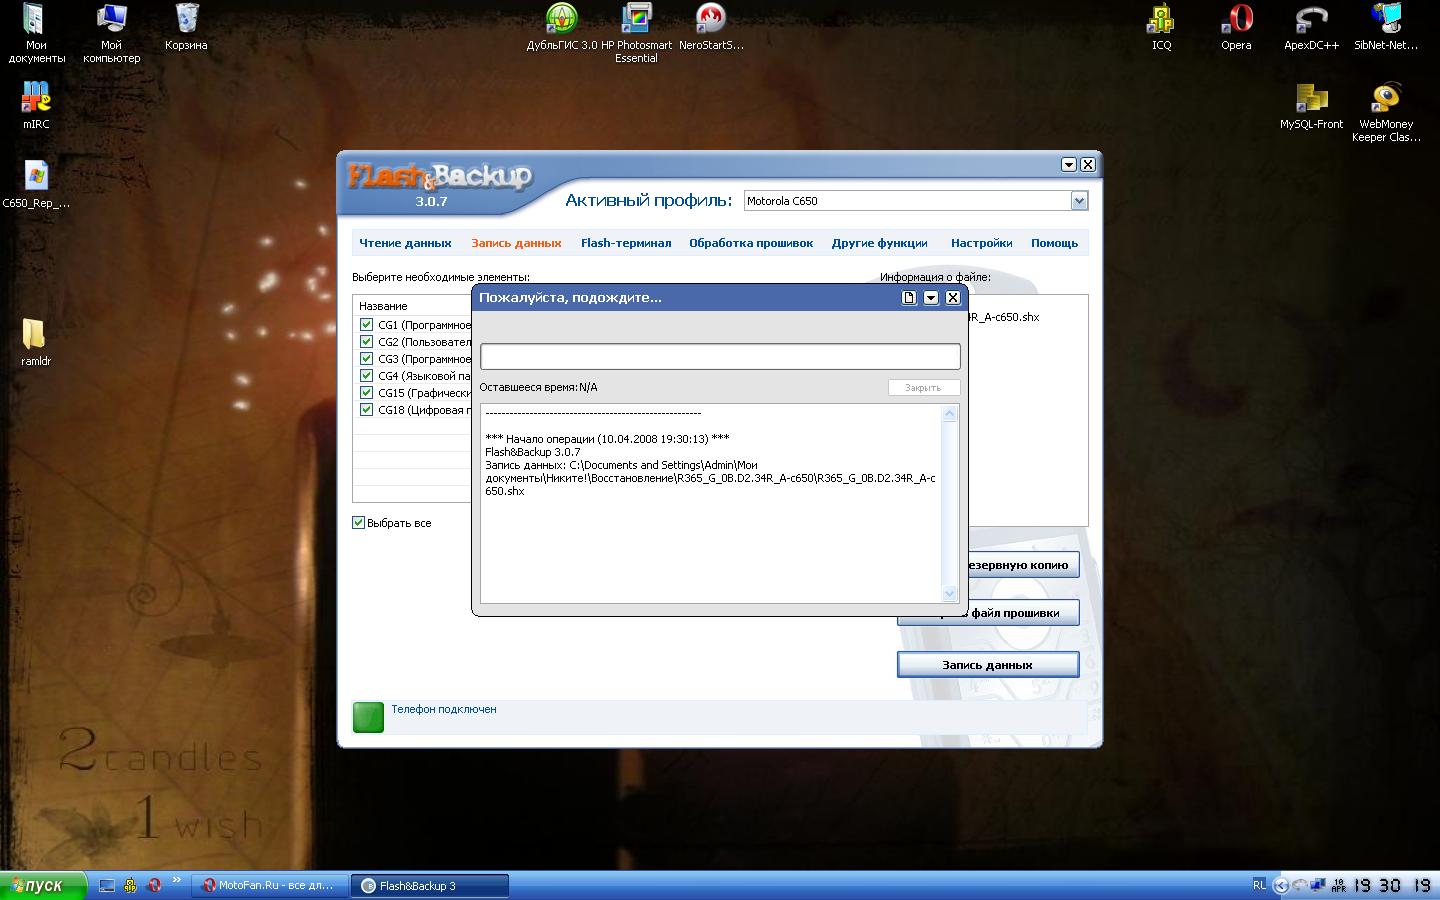1440x900 pixels.
Task: Open the C650_Rep file on desktop
Action: point(36,184)
